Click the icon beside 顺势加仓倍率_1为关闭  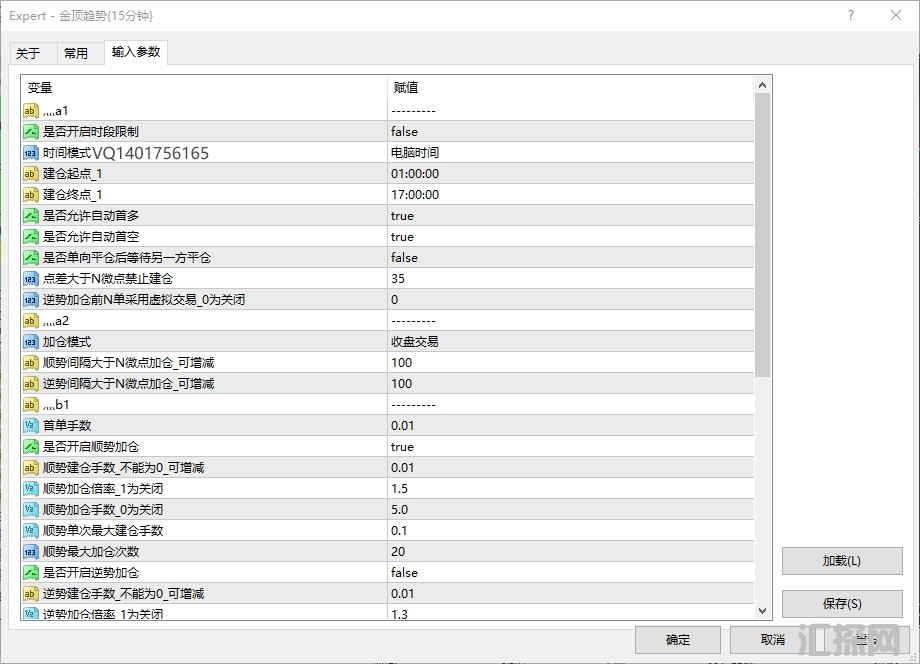31,489
